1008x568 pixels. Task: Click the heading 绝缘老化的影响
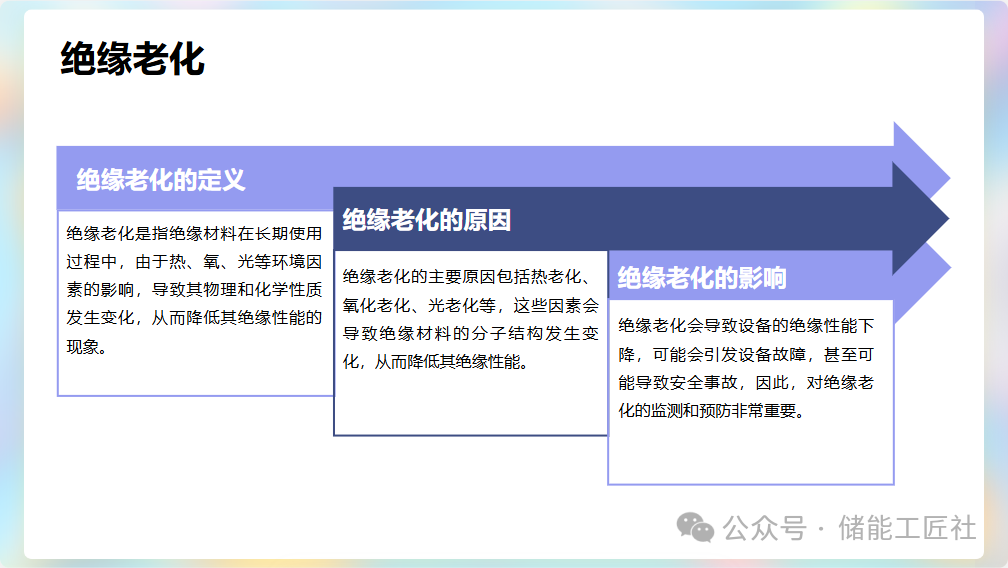(702, 278)
